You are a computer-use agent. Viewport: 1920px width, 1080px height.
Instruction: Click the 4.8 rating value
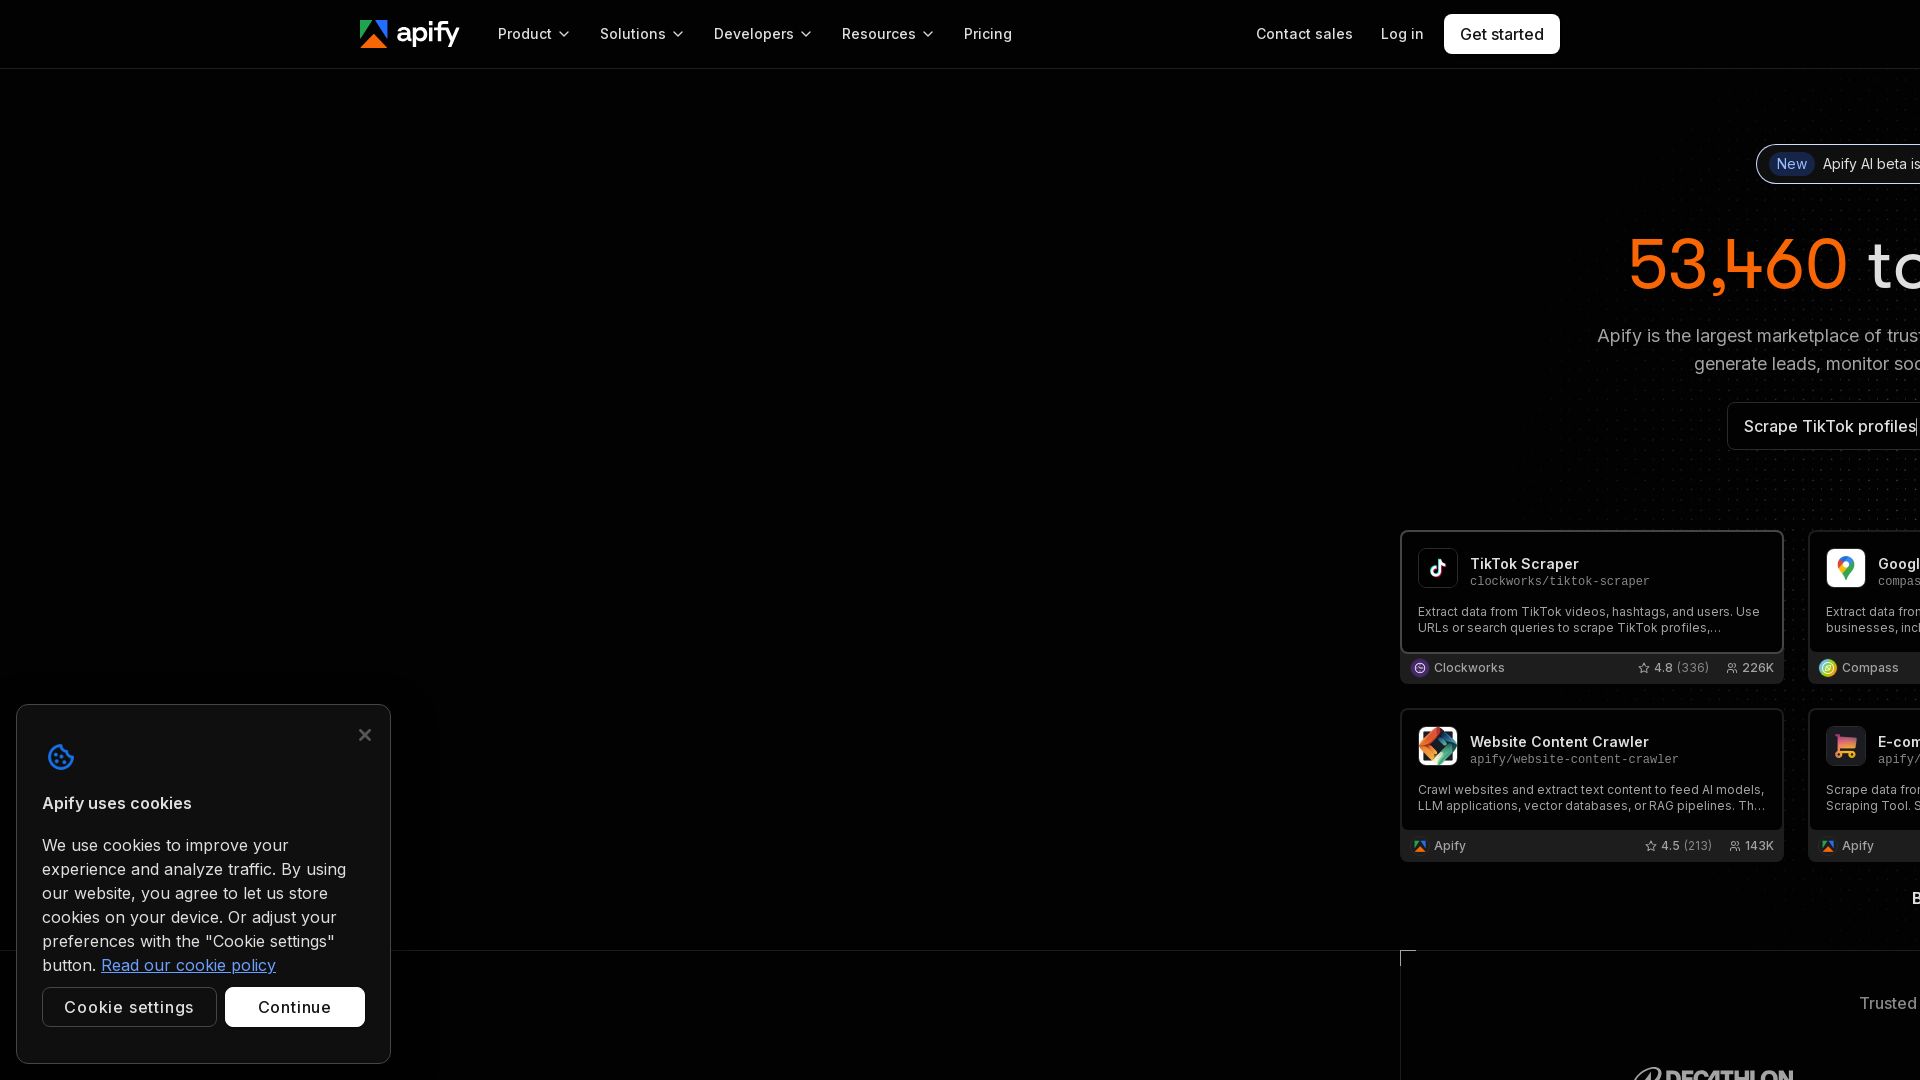pos(1663,668)
